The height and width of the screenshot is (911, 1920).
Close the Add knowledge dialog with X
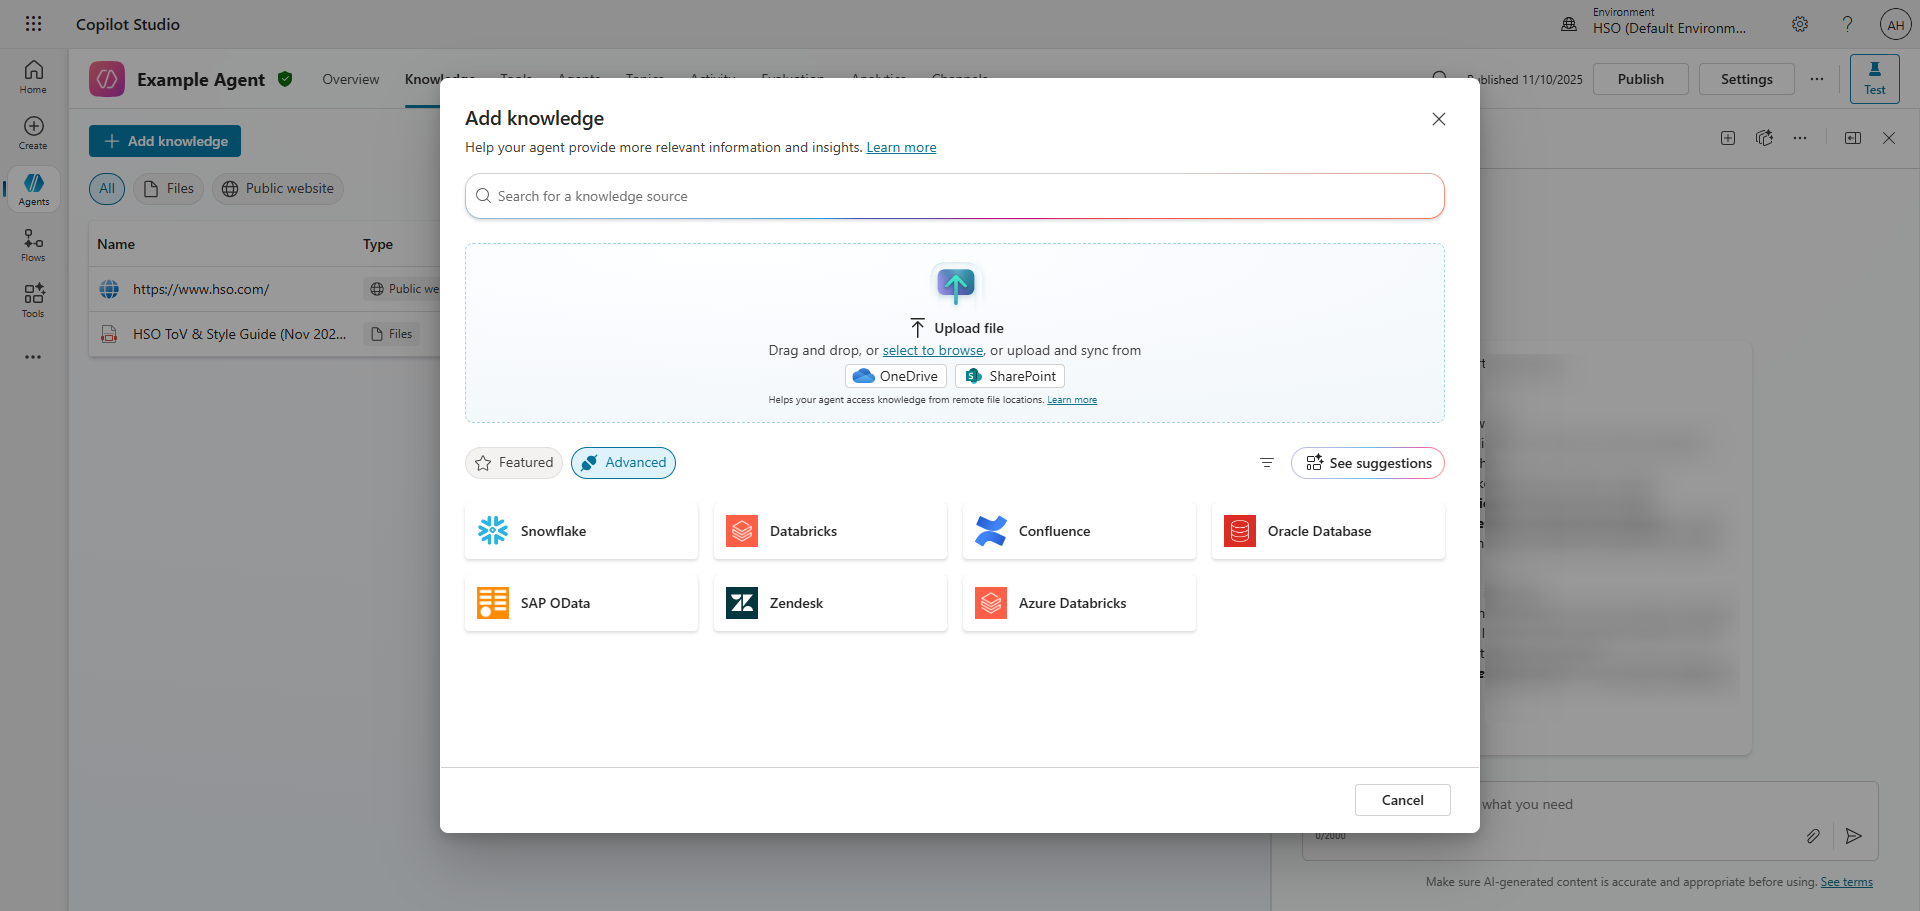[1439, 119]
